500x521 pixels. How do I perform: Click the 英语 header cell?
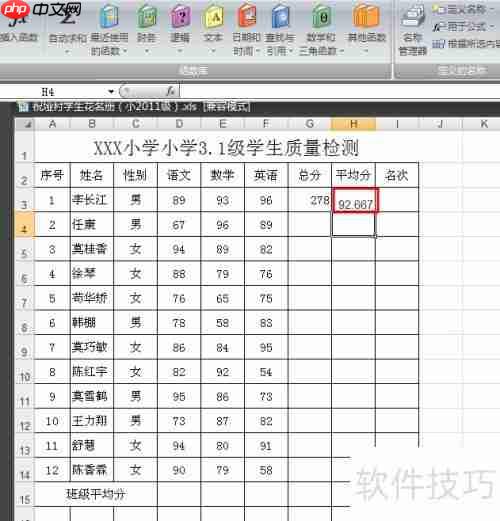[266, 175]
